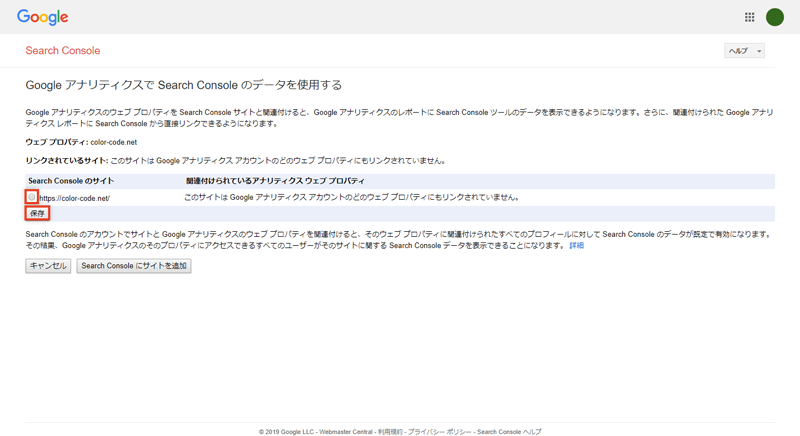This screenshot has width=800, height=436.
Task: Open Webmaster Central footer link
Action: point(345,432)
